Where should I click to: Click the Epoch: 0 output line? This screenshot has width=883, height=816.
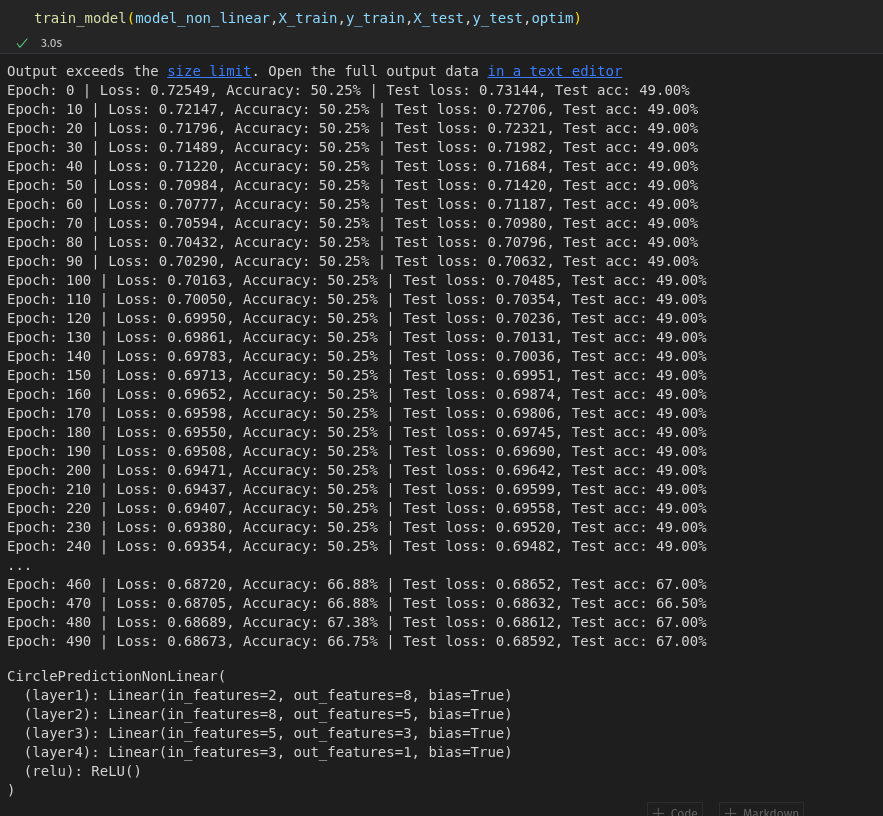click(348, 90)
